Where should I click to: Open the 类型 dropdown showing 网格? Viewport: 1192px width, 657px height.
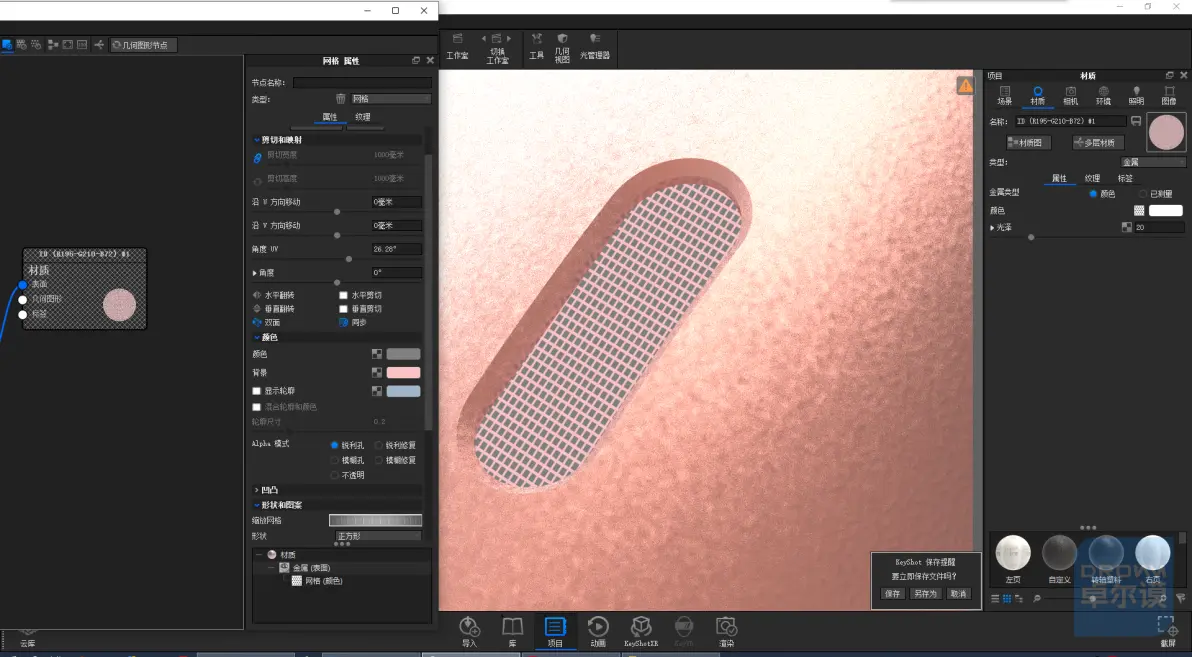(x=391, y=99)
